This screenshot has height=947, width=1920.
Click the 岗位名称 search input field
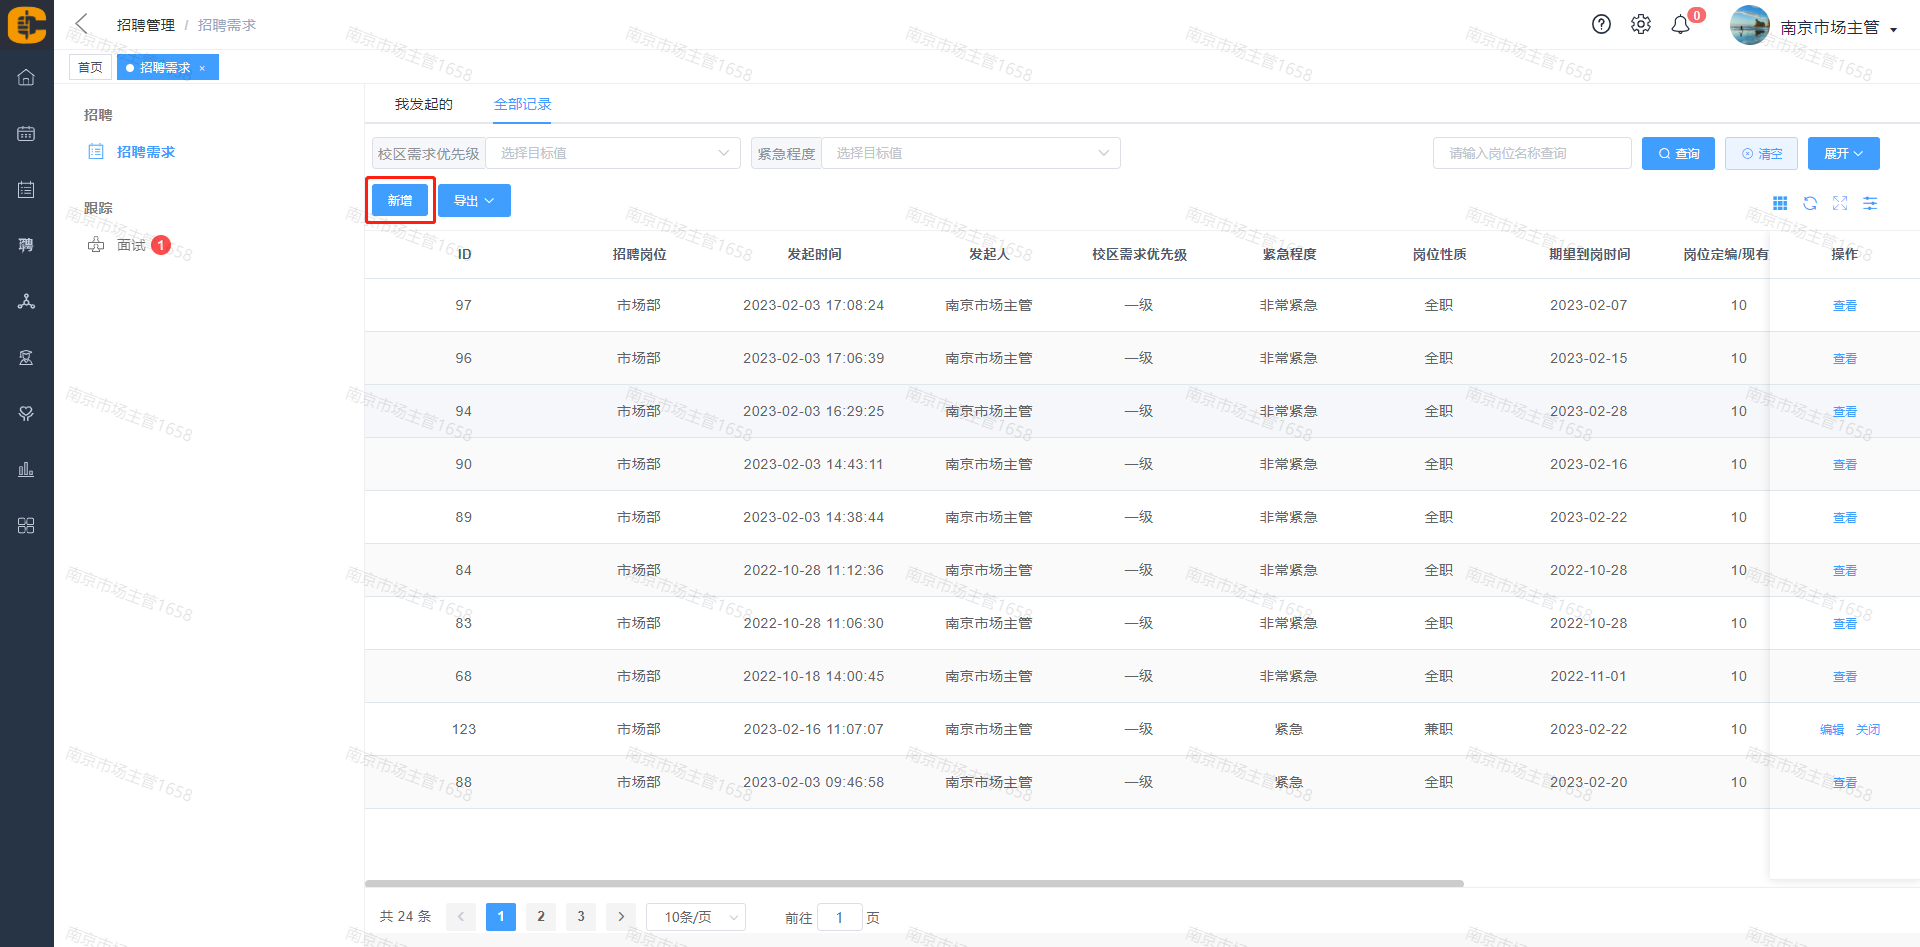click(x=1532, y=153)
